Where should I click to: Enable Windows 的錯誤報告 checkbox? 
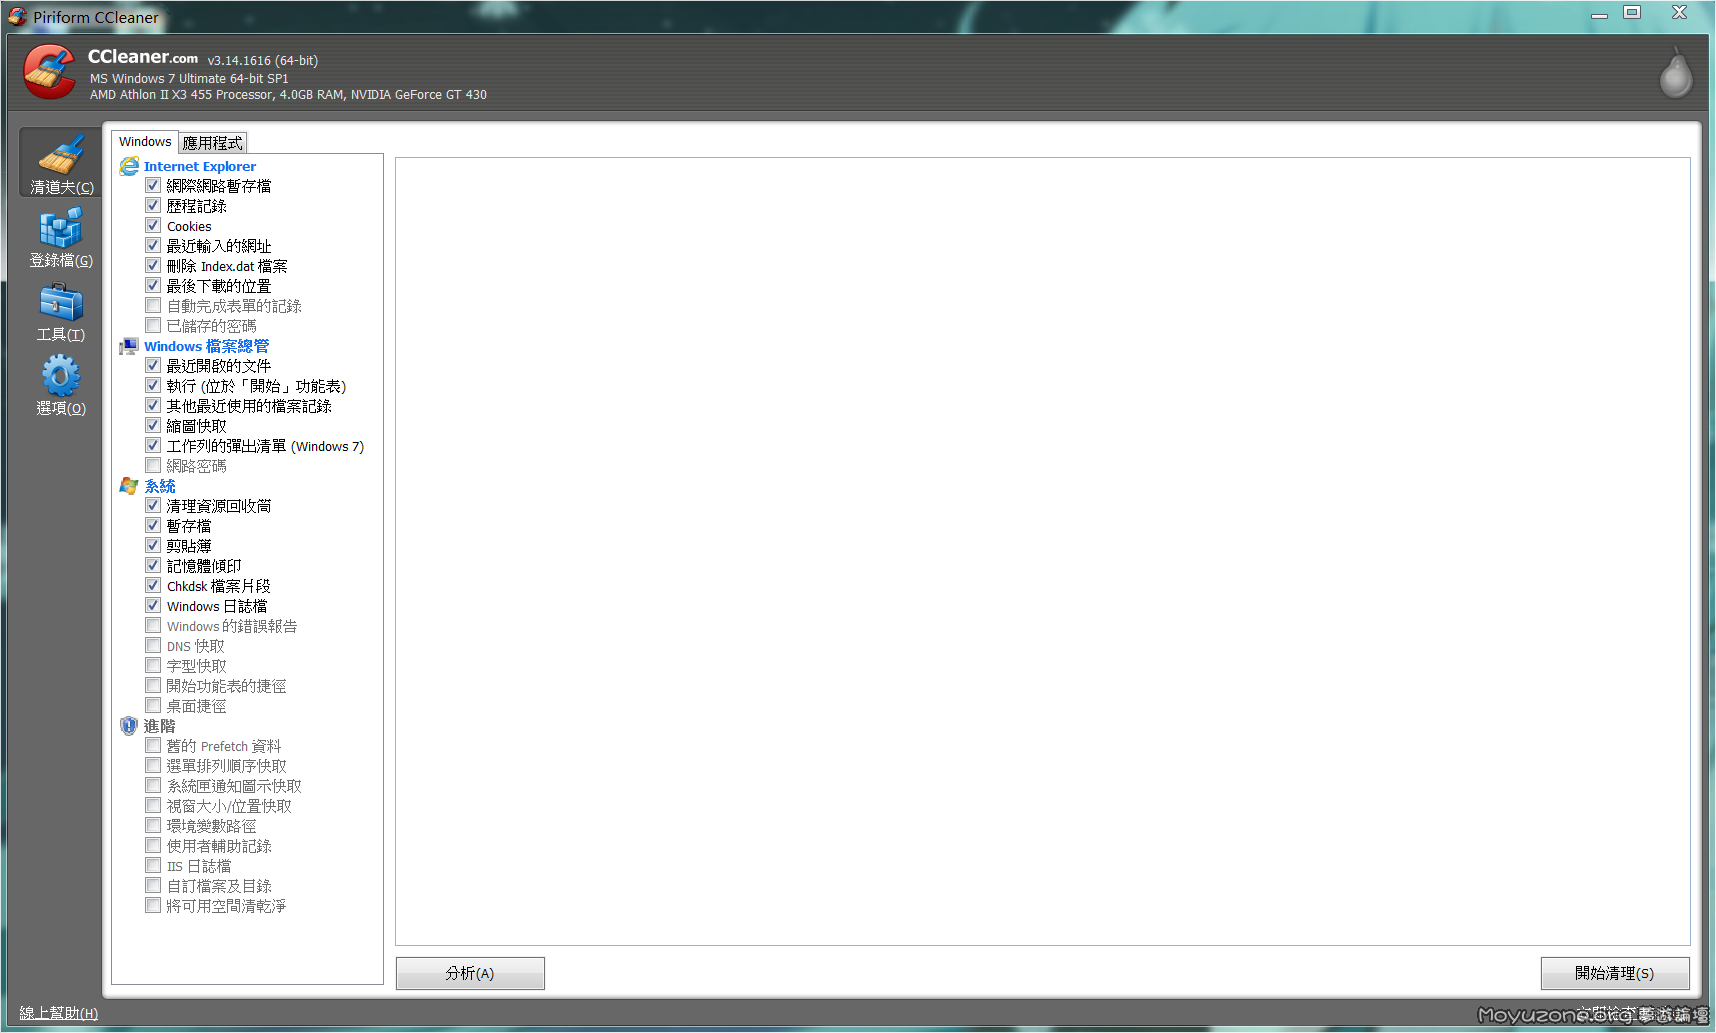click(x=153, y=625)
